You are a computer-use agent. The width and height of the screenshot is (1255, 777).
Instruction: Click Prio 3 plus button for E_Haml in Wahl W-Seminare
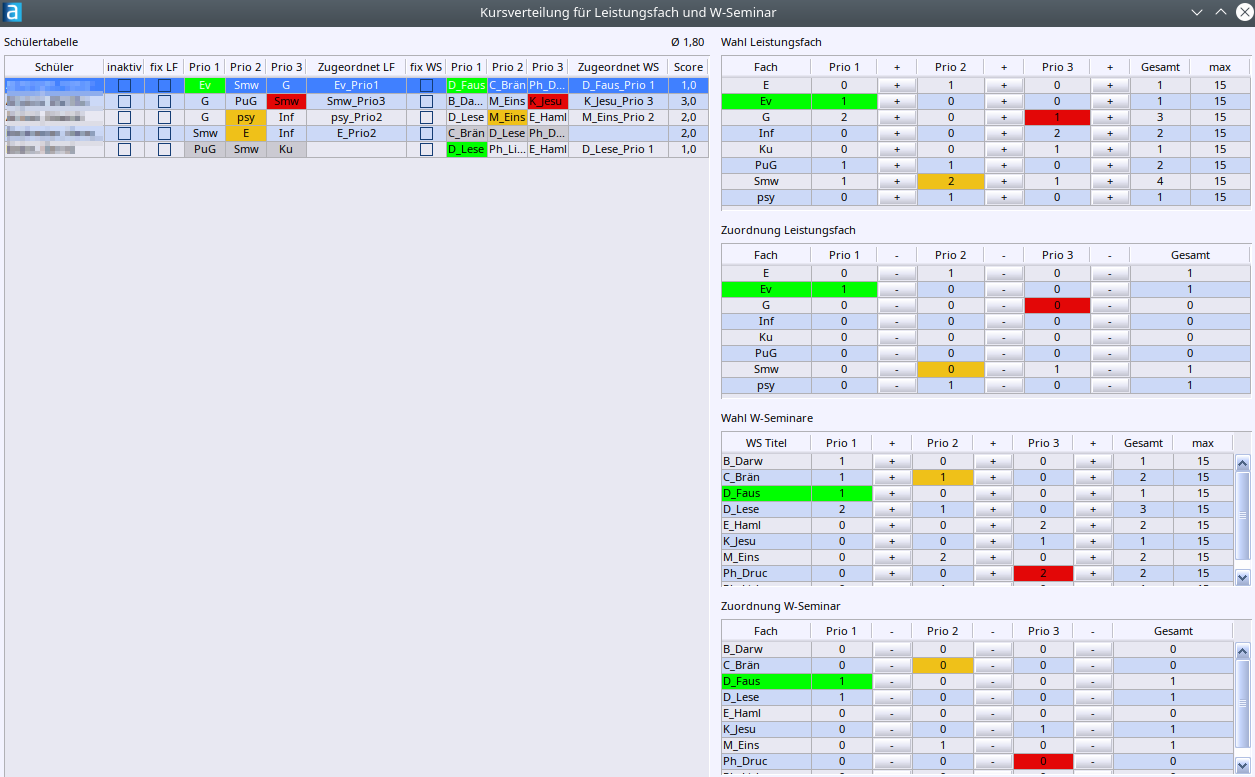(x=1094, y=525)
